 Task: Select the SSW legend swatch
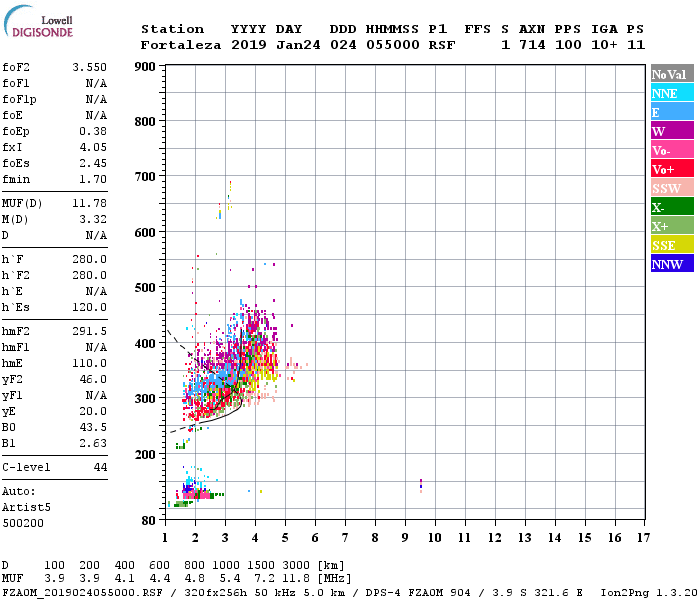point(672,188)
